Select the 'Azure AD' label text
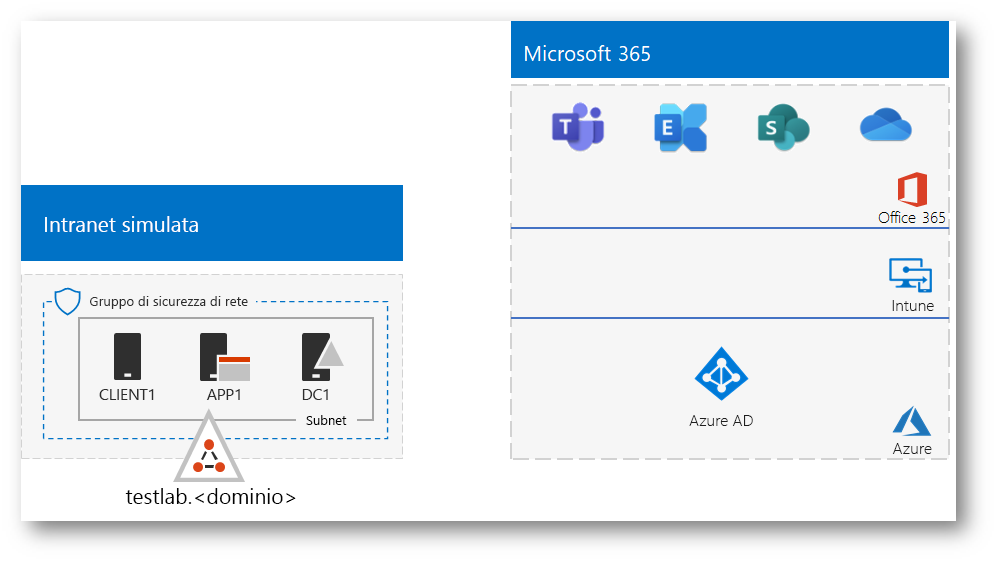998x563 pixels. point(721,421)
